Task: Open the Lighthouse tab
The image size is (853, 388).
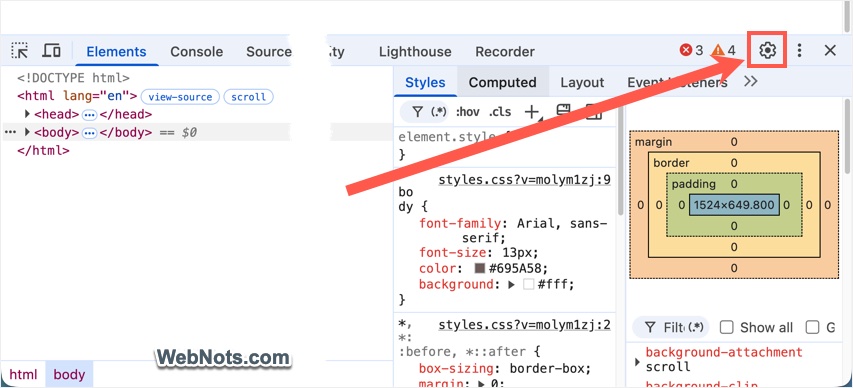Action: tap(415, 52)
